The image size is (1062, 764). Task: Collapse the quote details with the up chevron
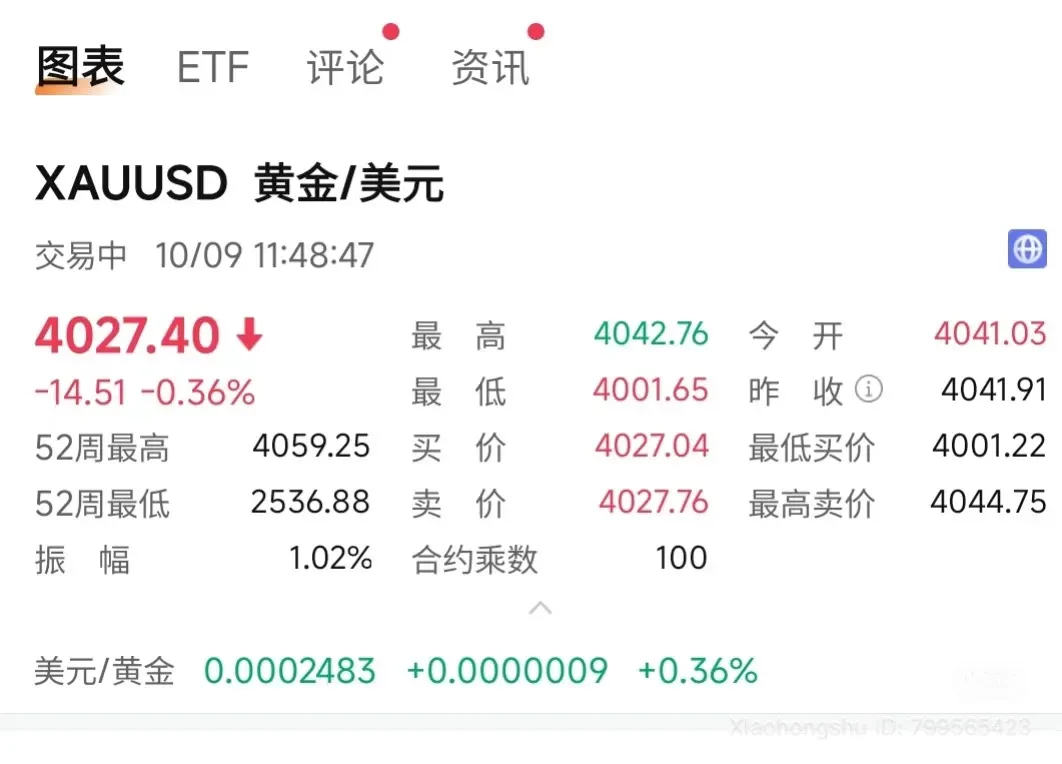pyautogui.click(x=540, y=607)
